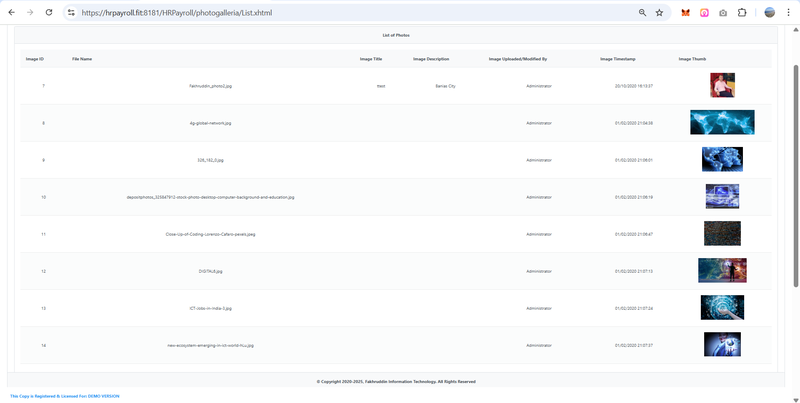Click the browser back arrow
This screenshot has height=403, width=800.
pos(11,13)
